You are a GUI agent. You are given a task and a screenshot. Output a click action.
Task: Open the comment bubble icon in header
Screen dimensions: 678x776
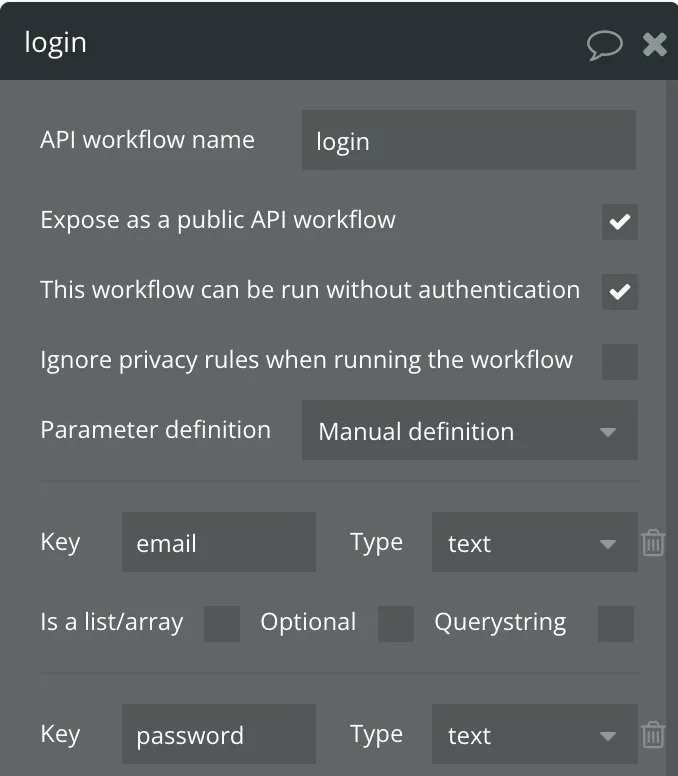pos(604,45)
